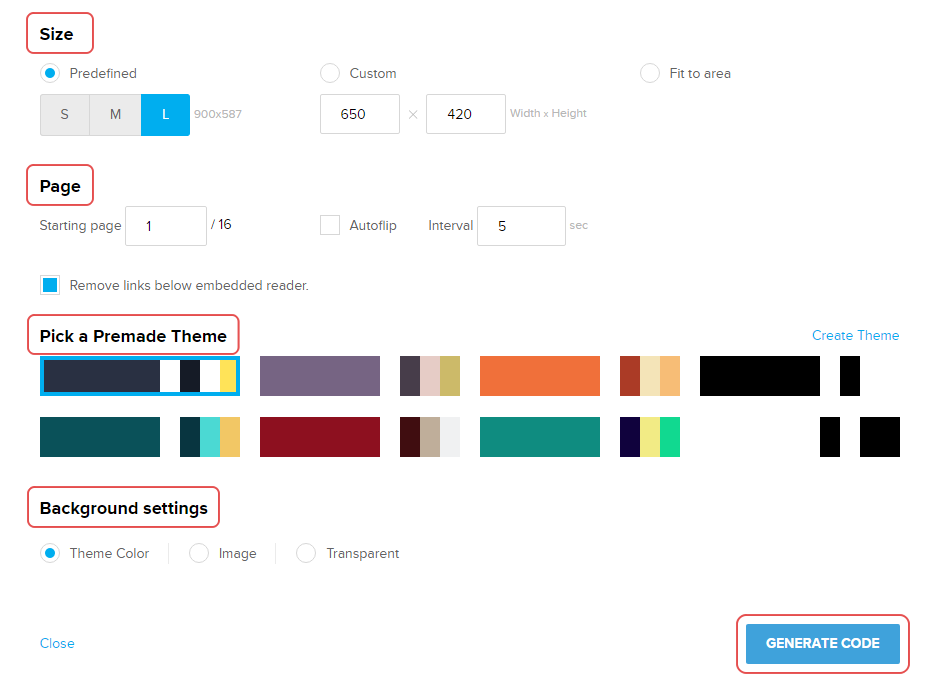Choose the Fit to area option

coord(650,73)
